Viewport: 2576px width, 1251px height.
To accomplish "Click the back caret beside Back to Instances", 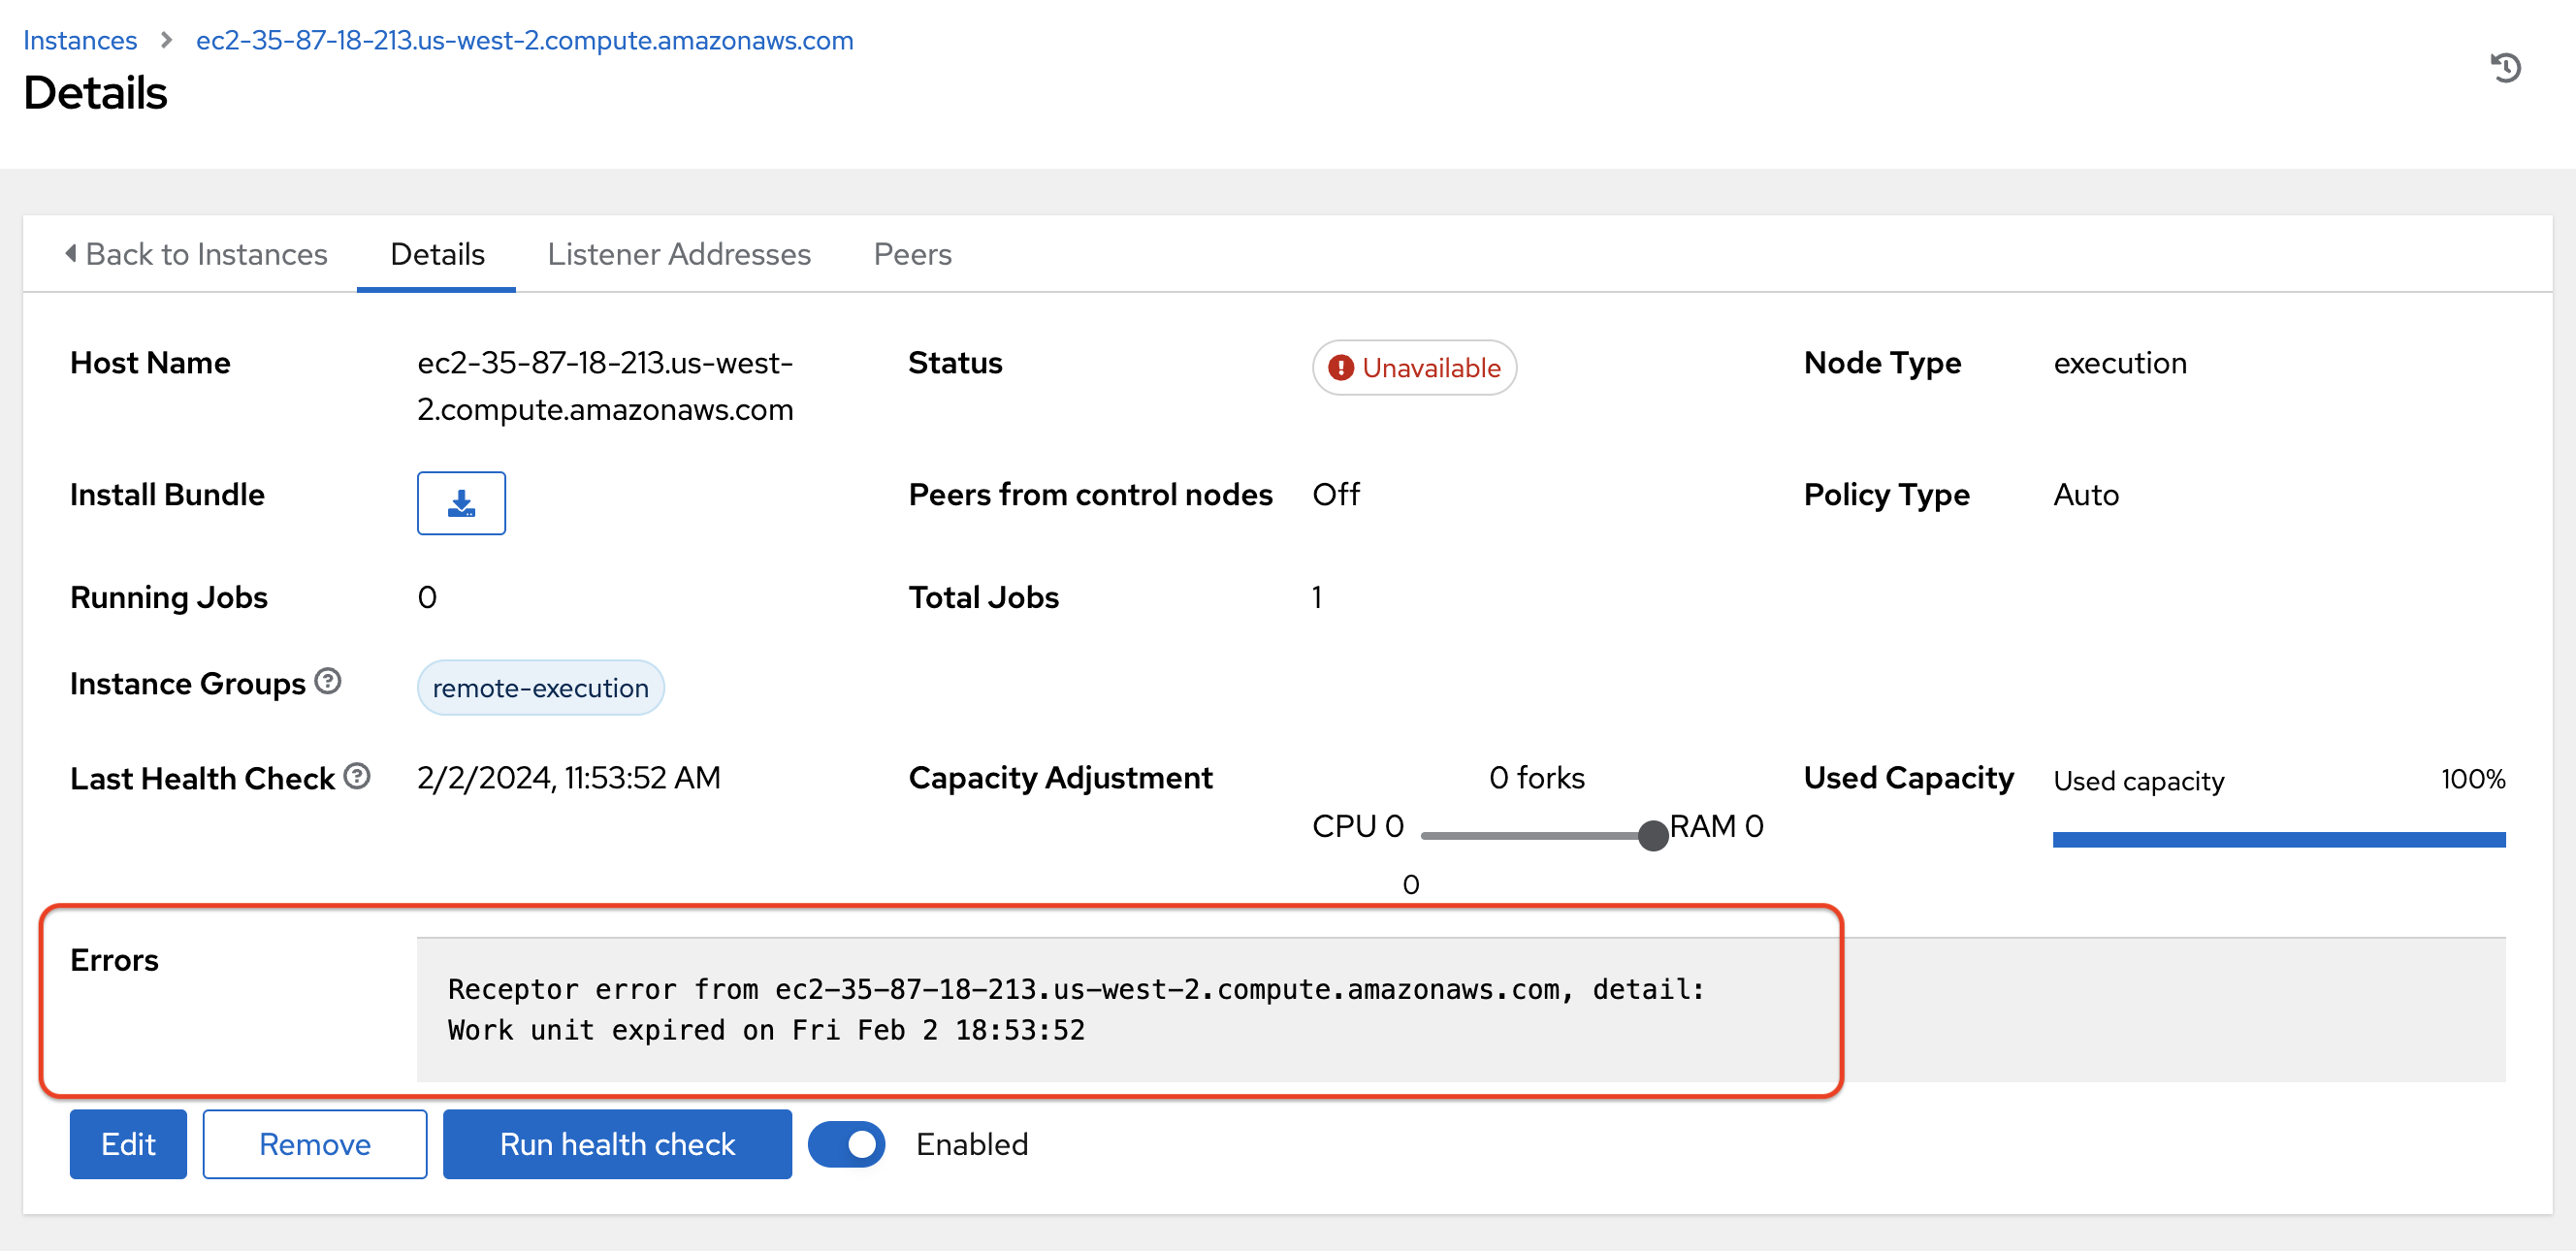I will click(x=70, y=253).
